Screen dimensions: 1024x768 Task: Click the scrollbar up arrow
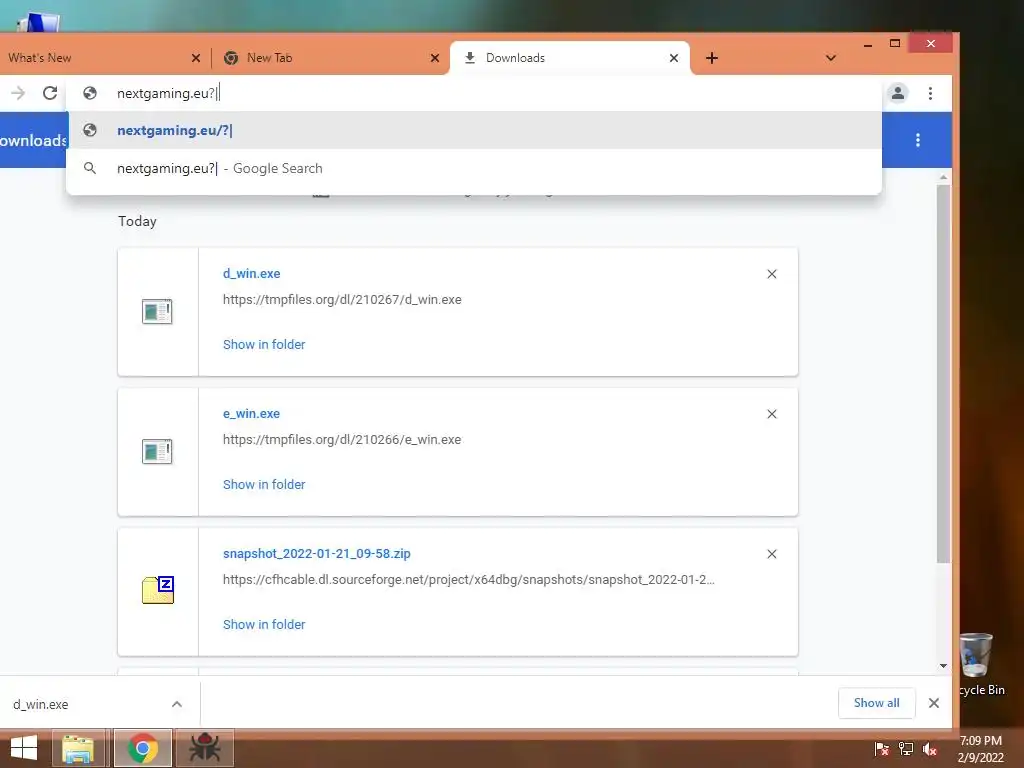(943, 178)
